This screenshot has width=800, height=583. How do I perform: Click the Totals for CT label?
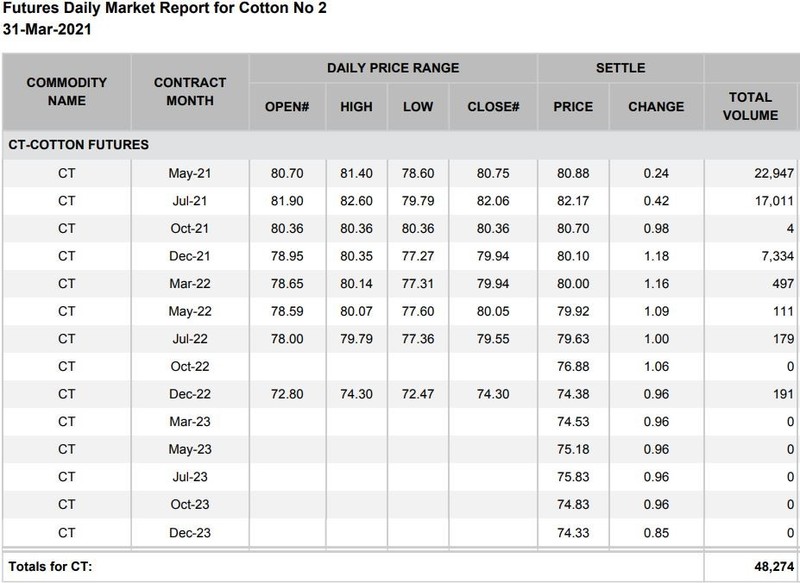[49, 566]
